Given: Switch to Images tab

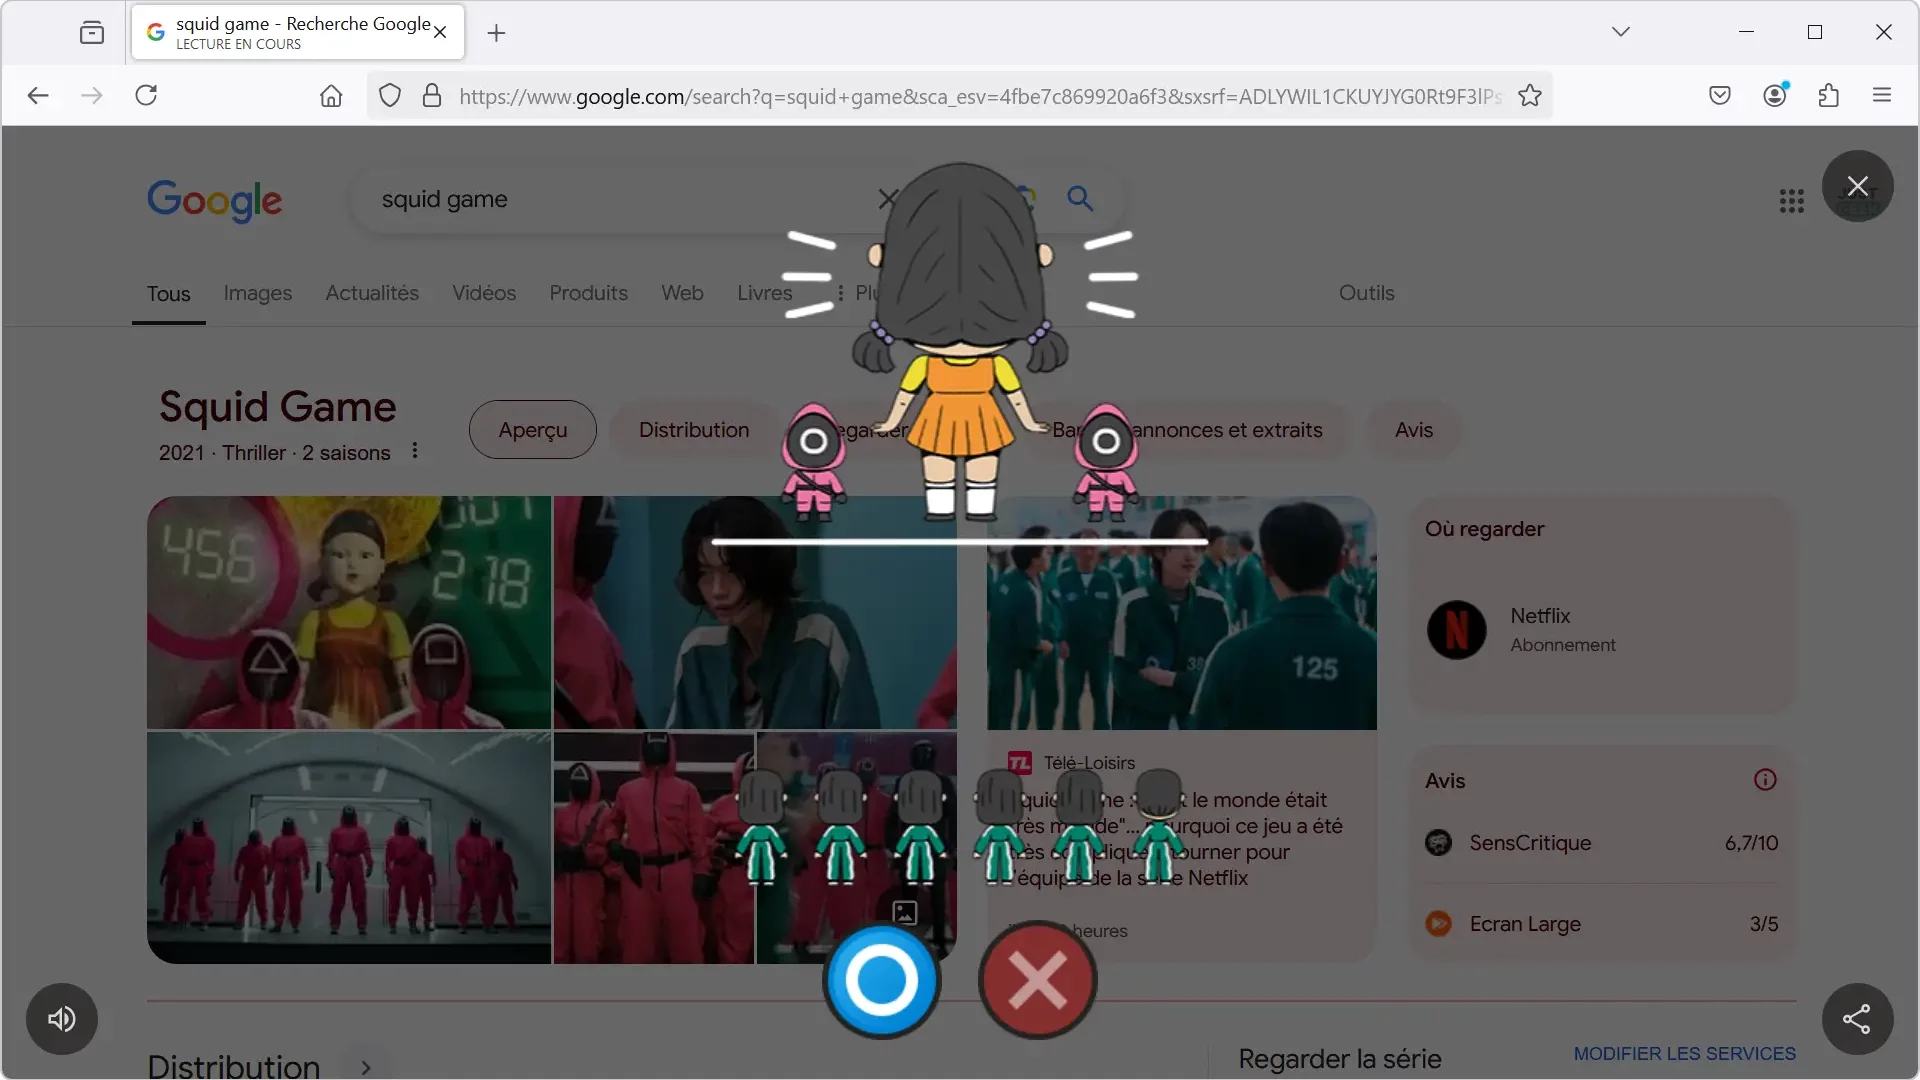Looking at the screenshot, I should click(258, 293).
